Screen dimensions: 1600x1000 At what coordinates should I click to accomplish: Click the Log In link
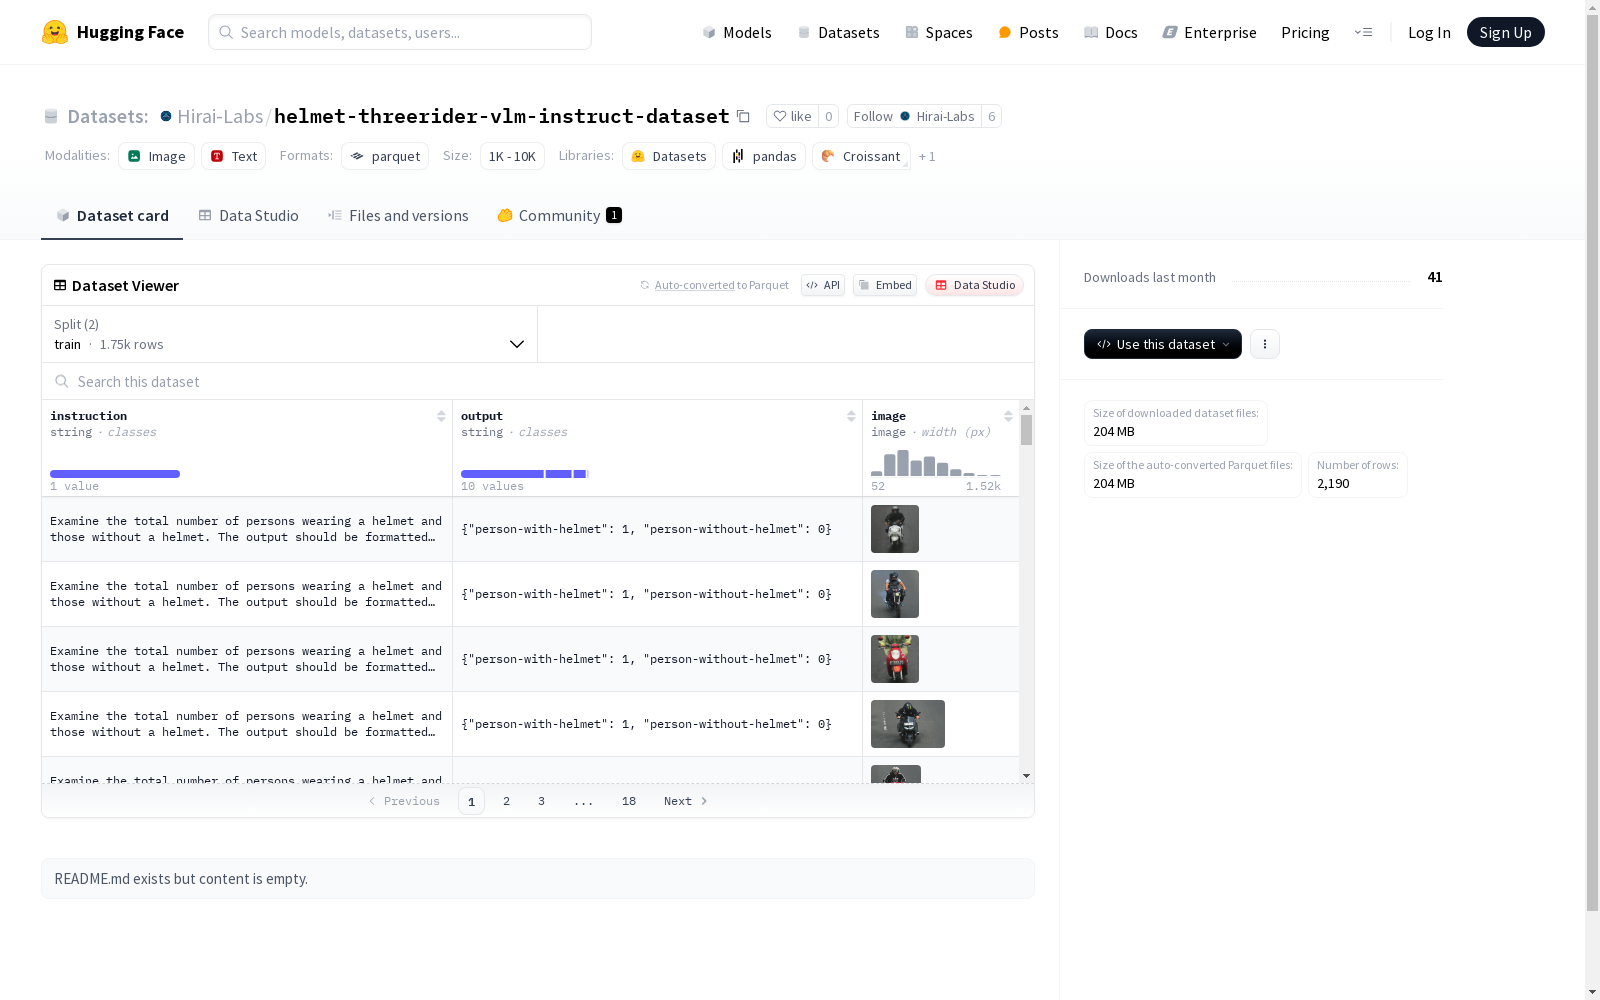1429,32
